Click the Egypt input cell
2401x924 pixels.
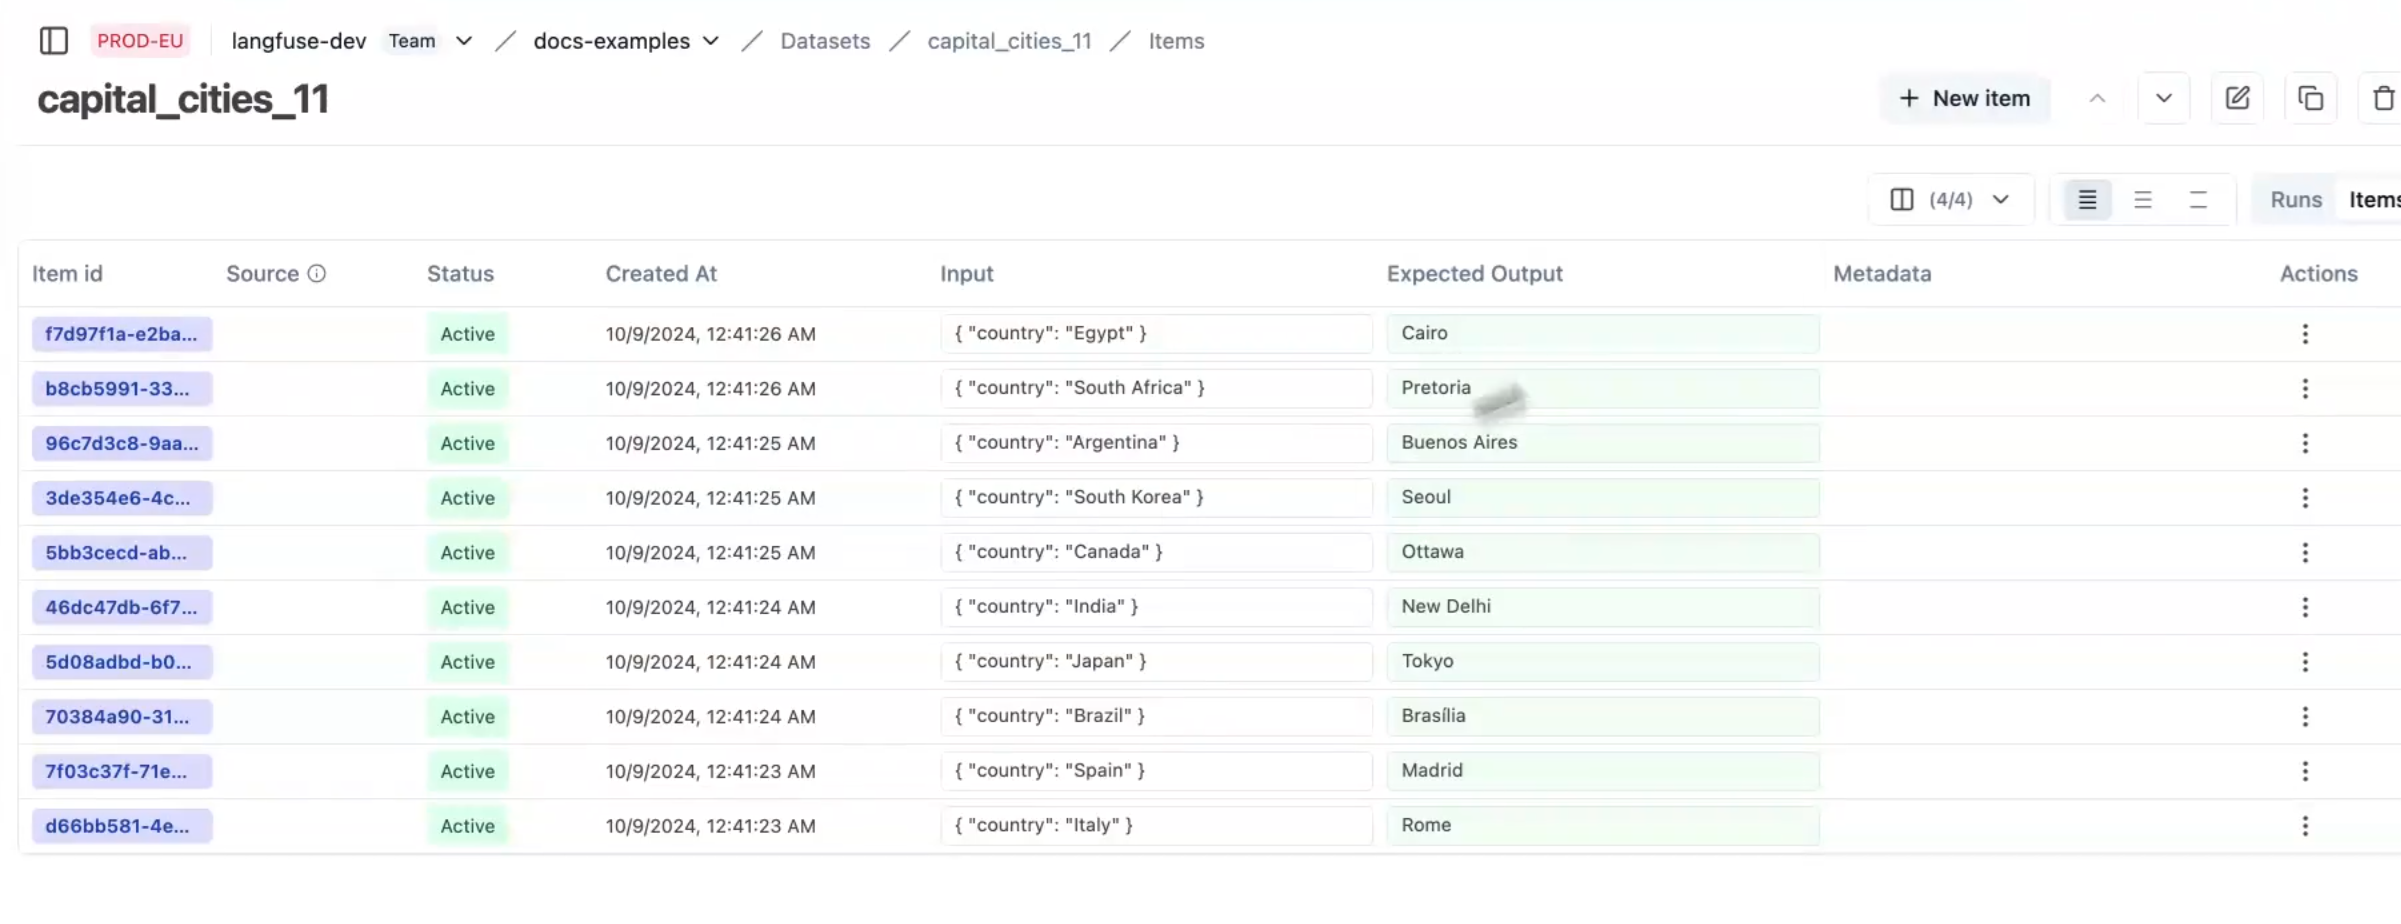point(1156,334)
